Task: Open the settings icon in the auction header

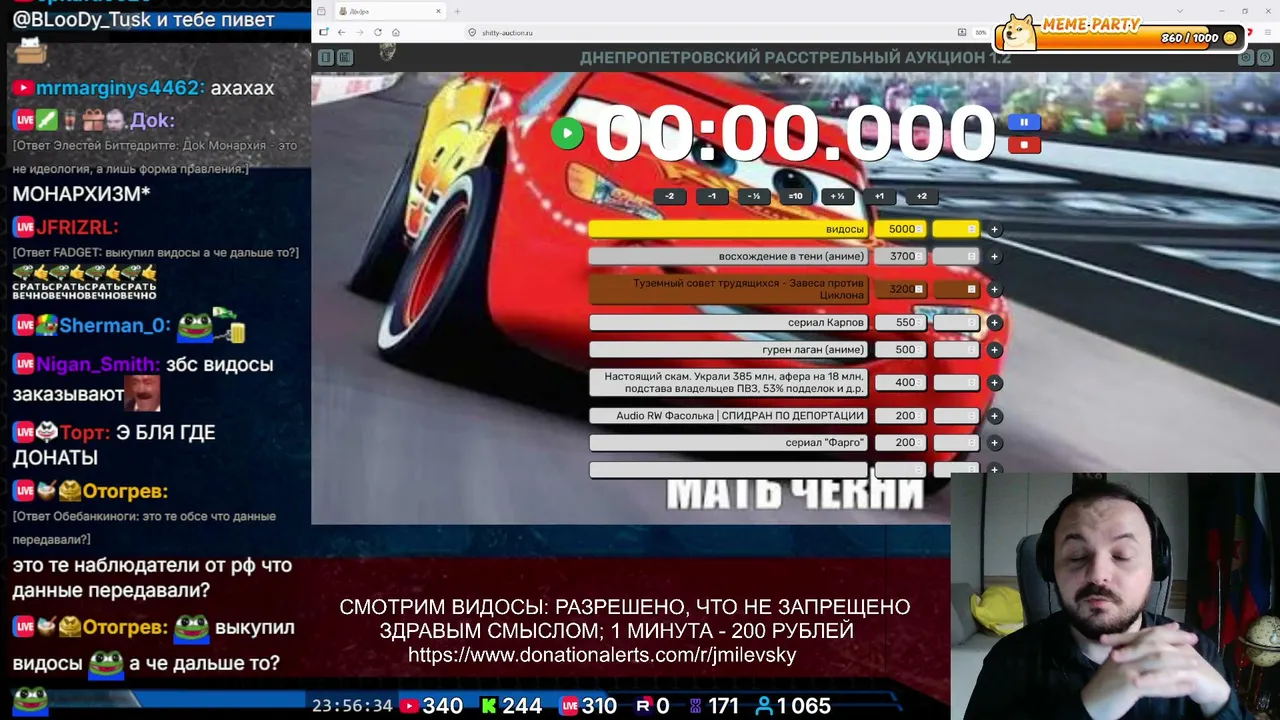Action: point(1246,58)
